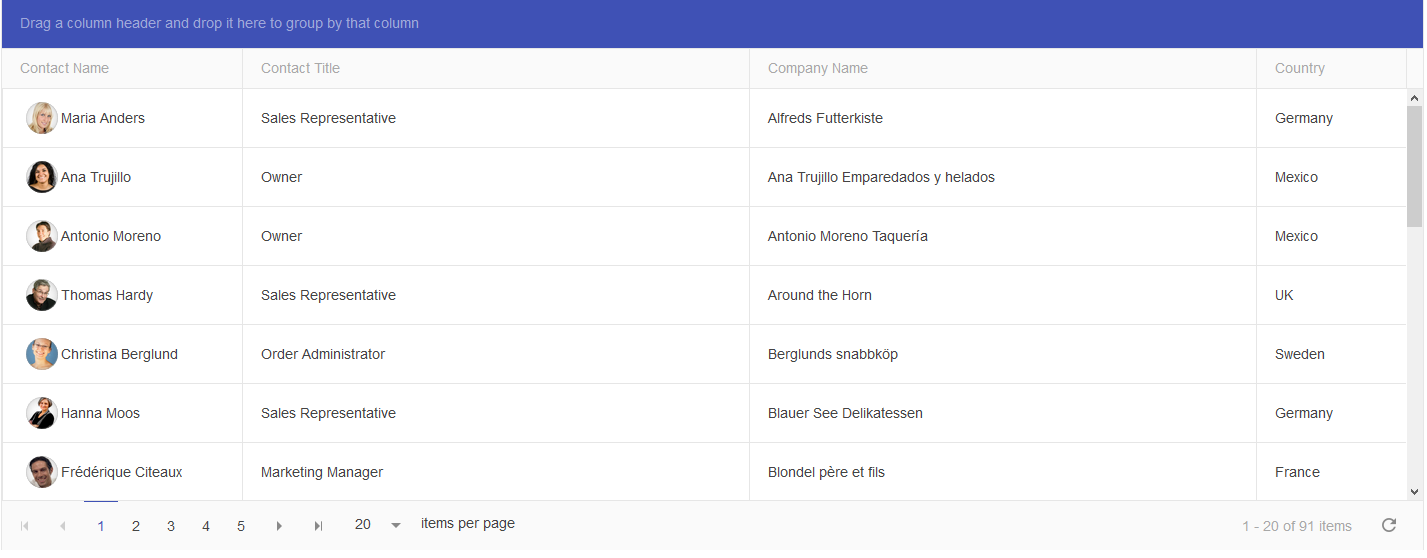
Task: Sort by the Country column header
Action: click(x=1299, y=68)
